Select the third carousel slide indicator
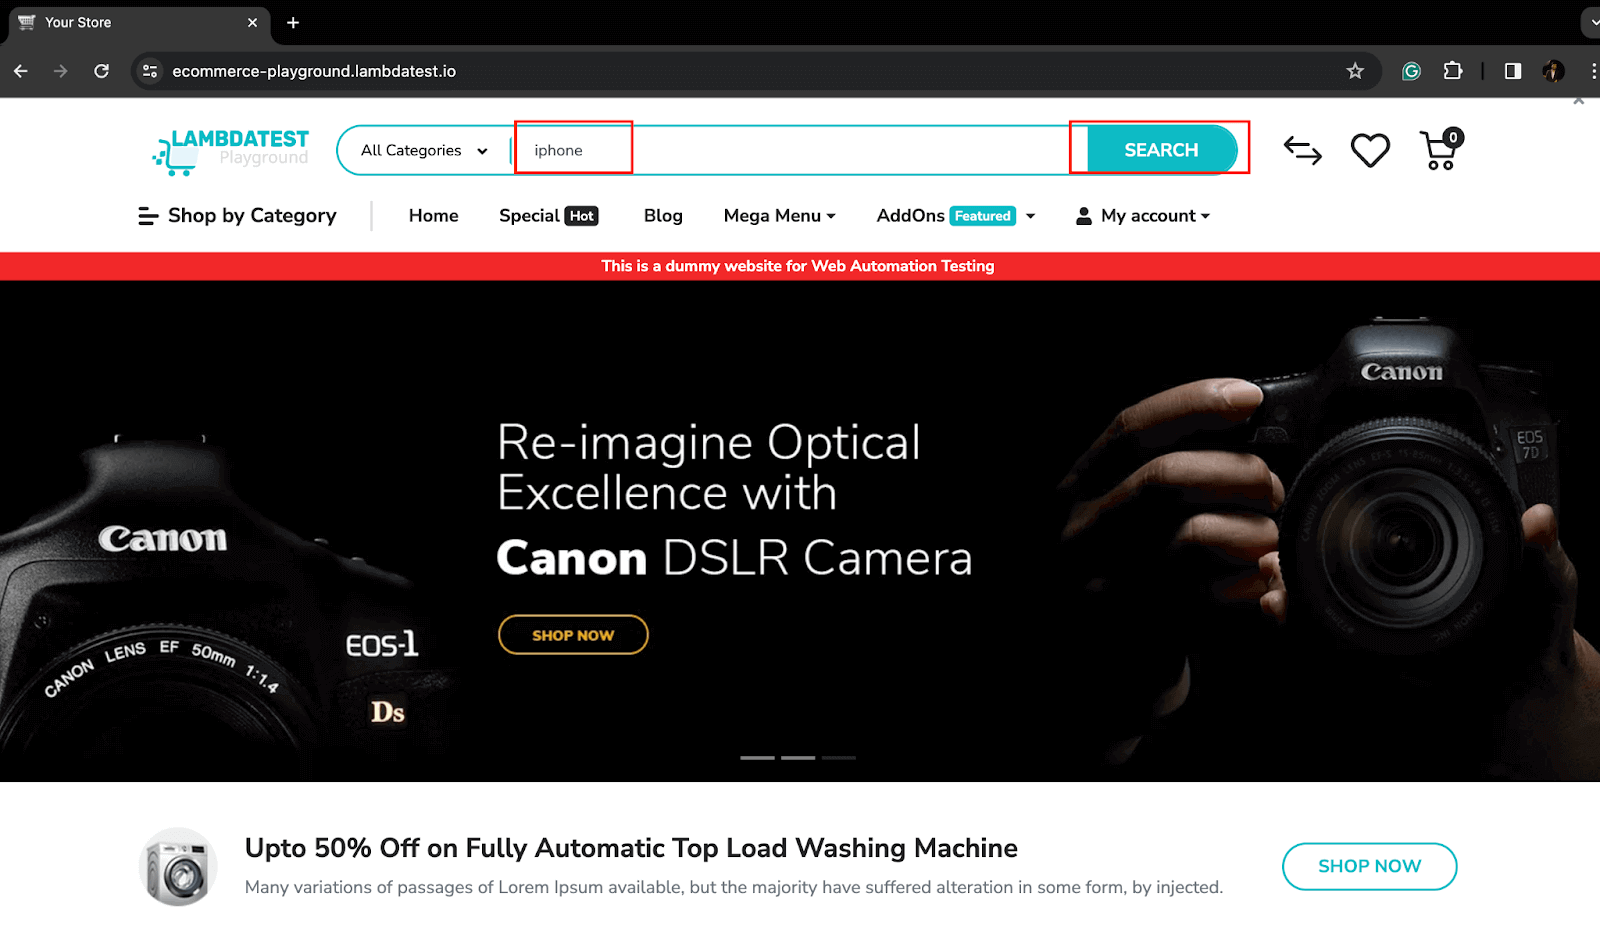Screen dimensions: 1600x933 [839, 758]
